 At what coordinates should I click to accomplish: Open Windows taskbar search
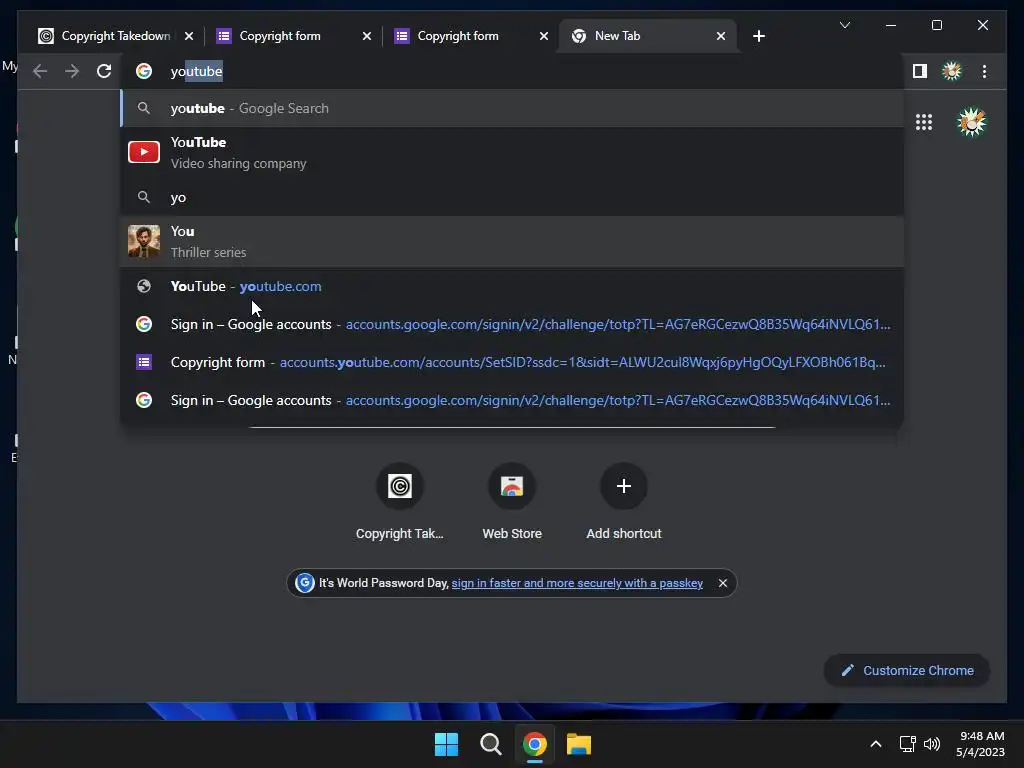click(x=490, y=744)
